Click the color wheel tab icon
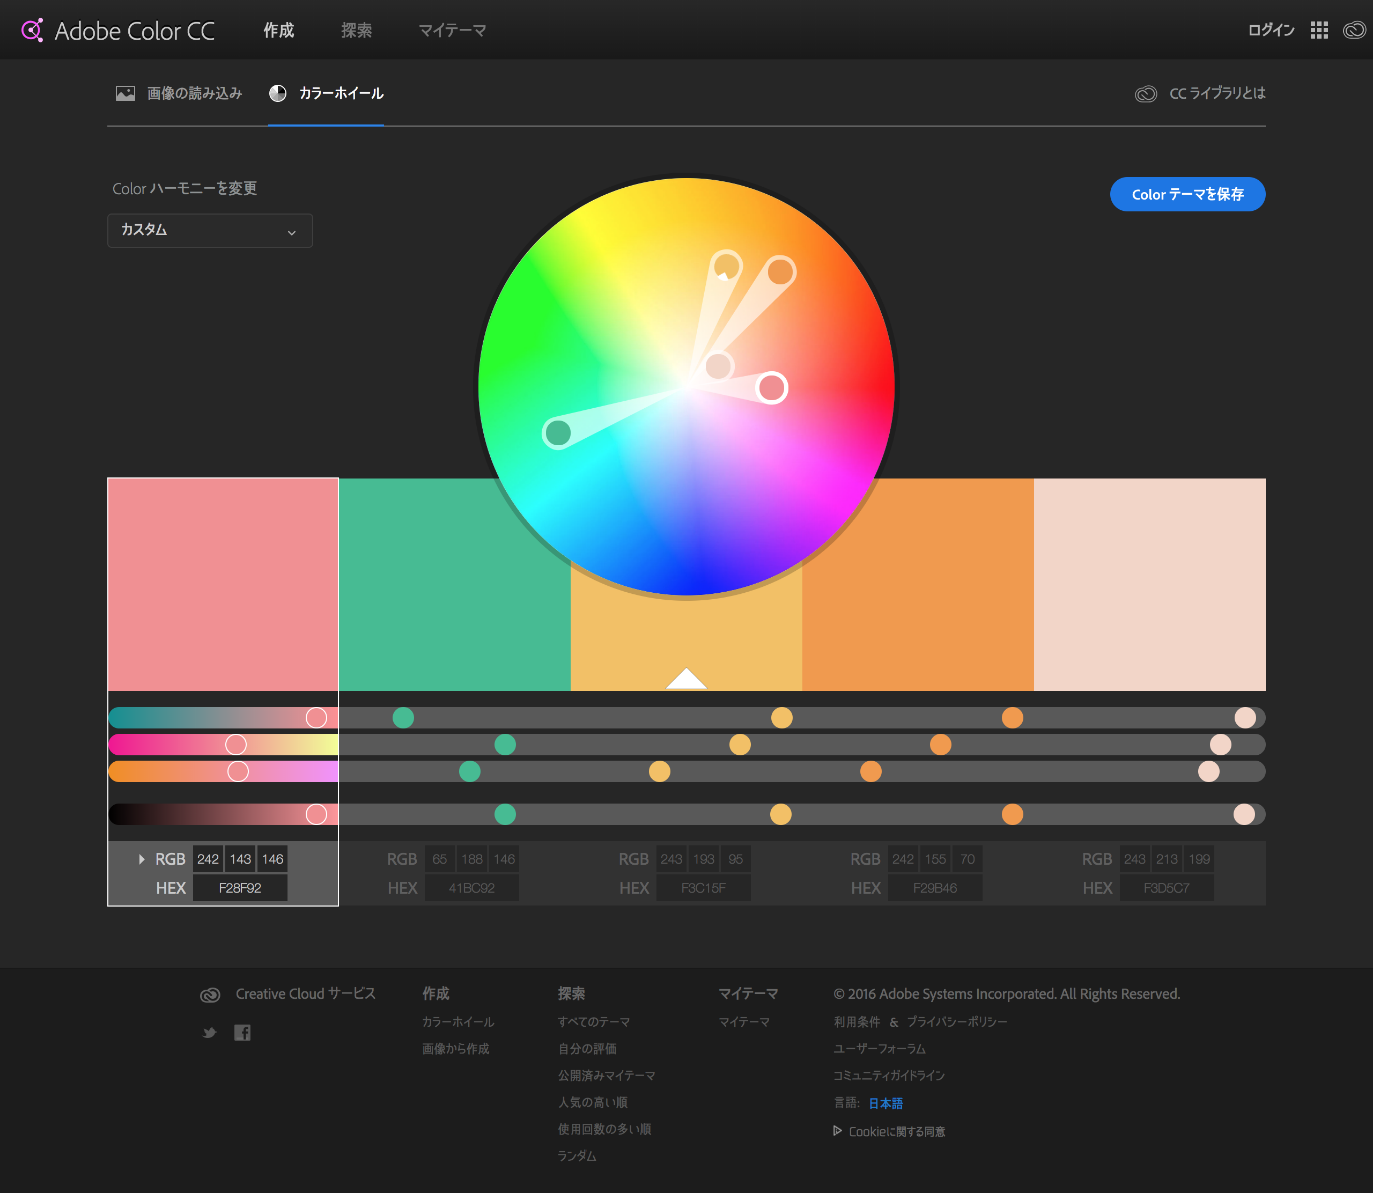 pos(278,93)
